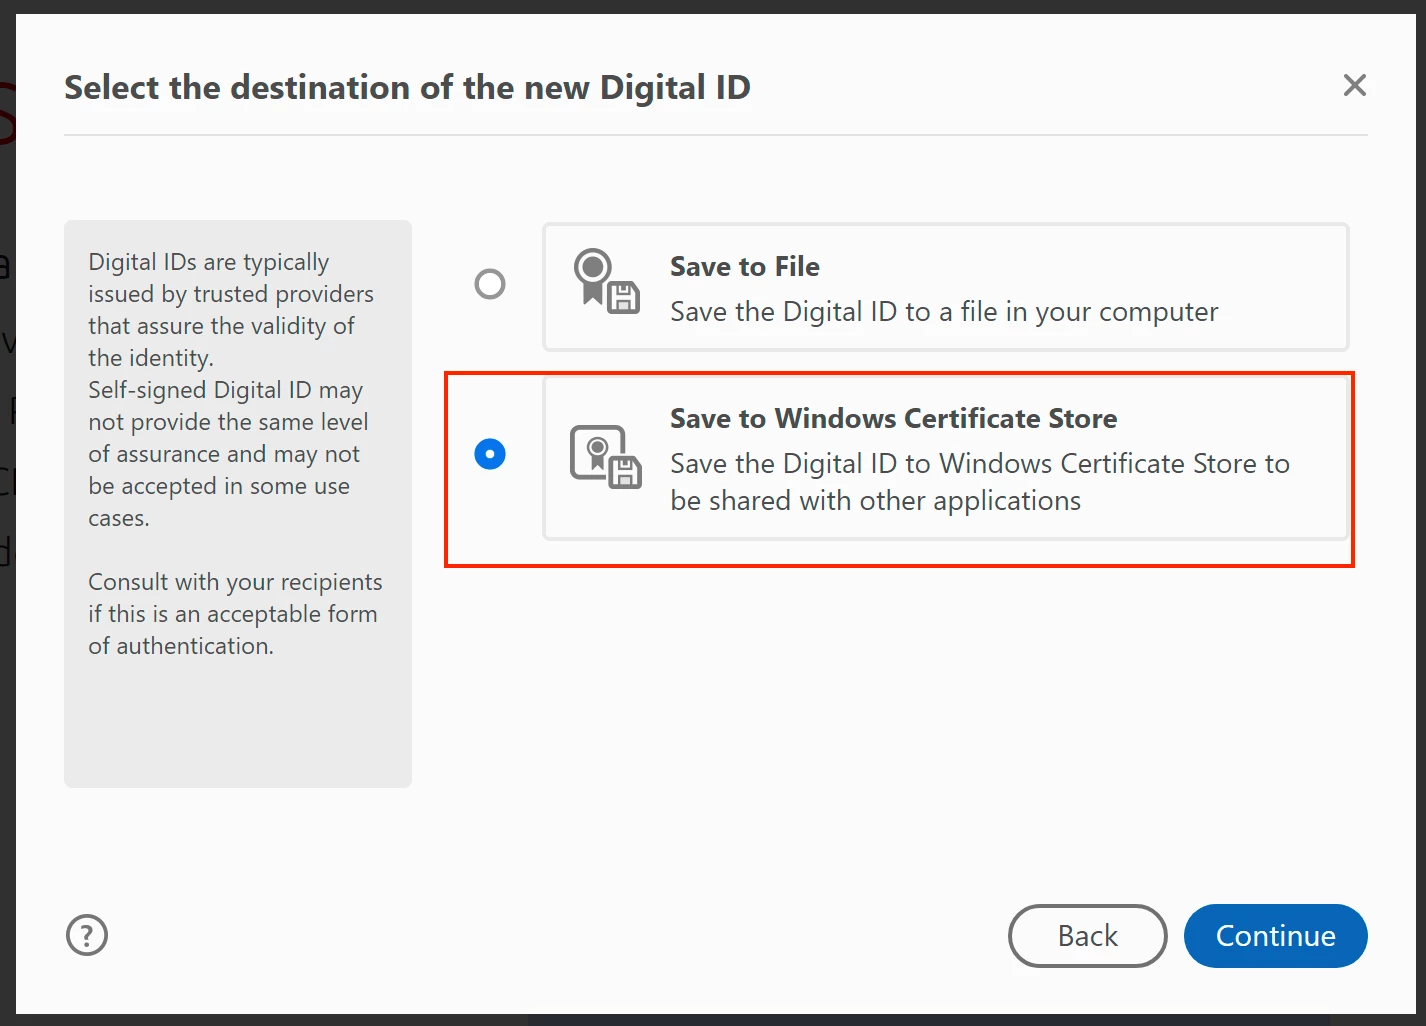
Task: Click the Windows Certificate Store icon
Action: (606, 456)
